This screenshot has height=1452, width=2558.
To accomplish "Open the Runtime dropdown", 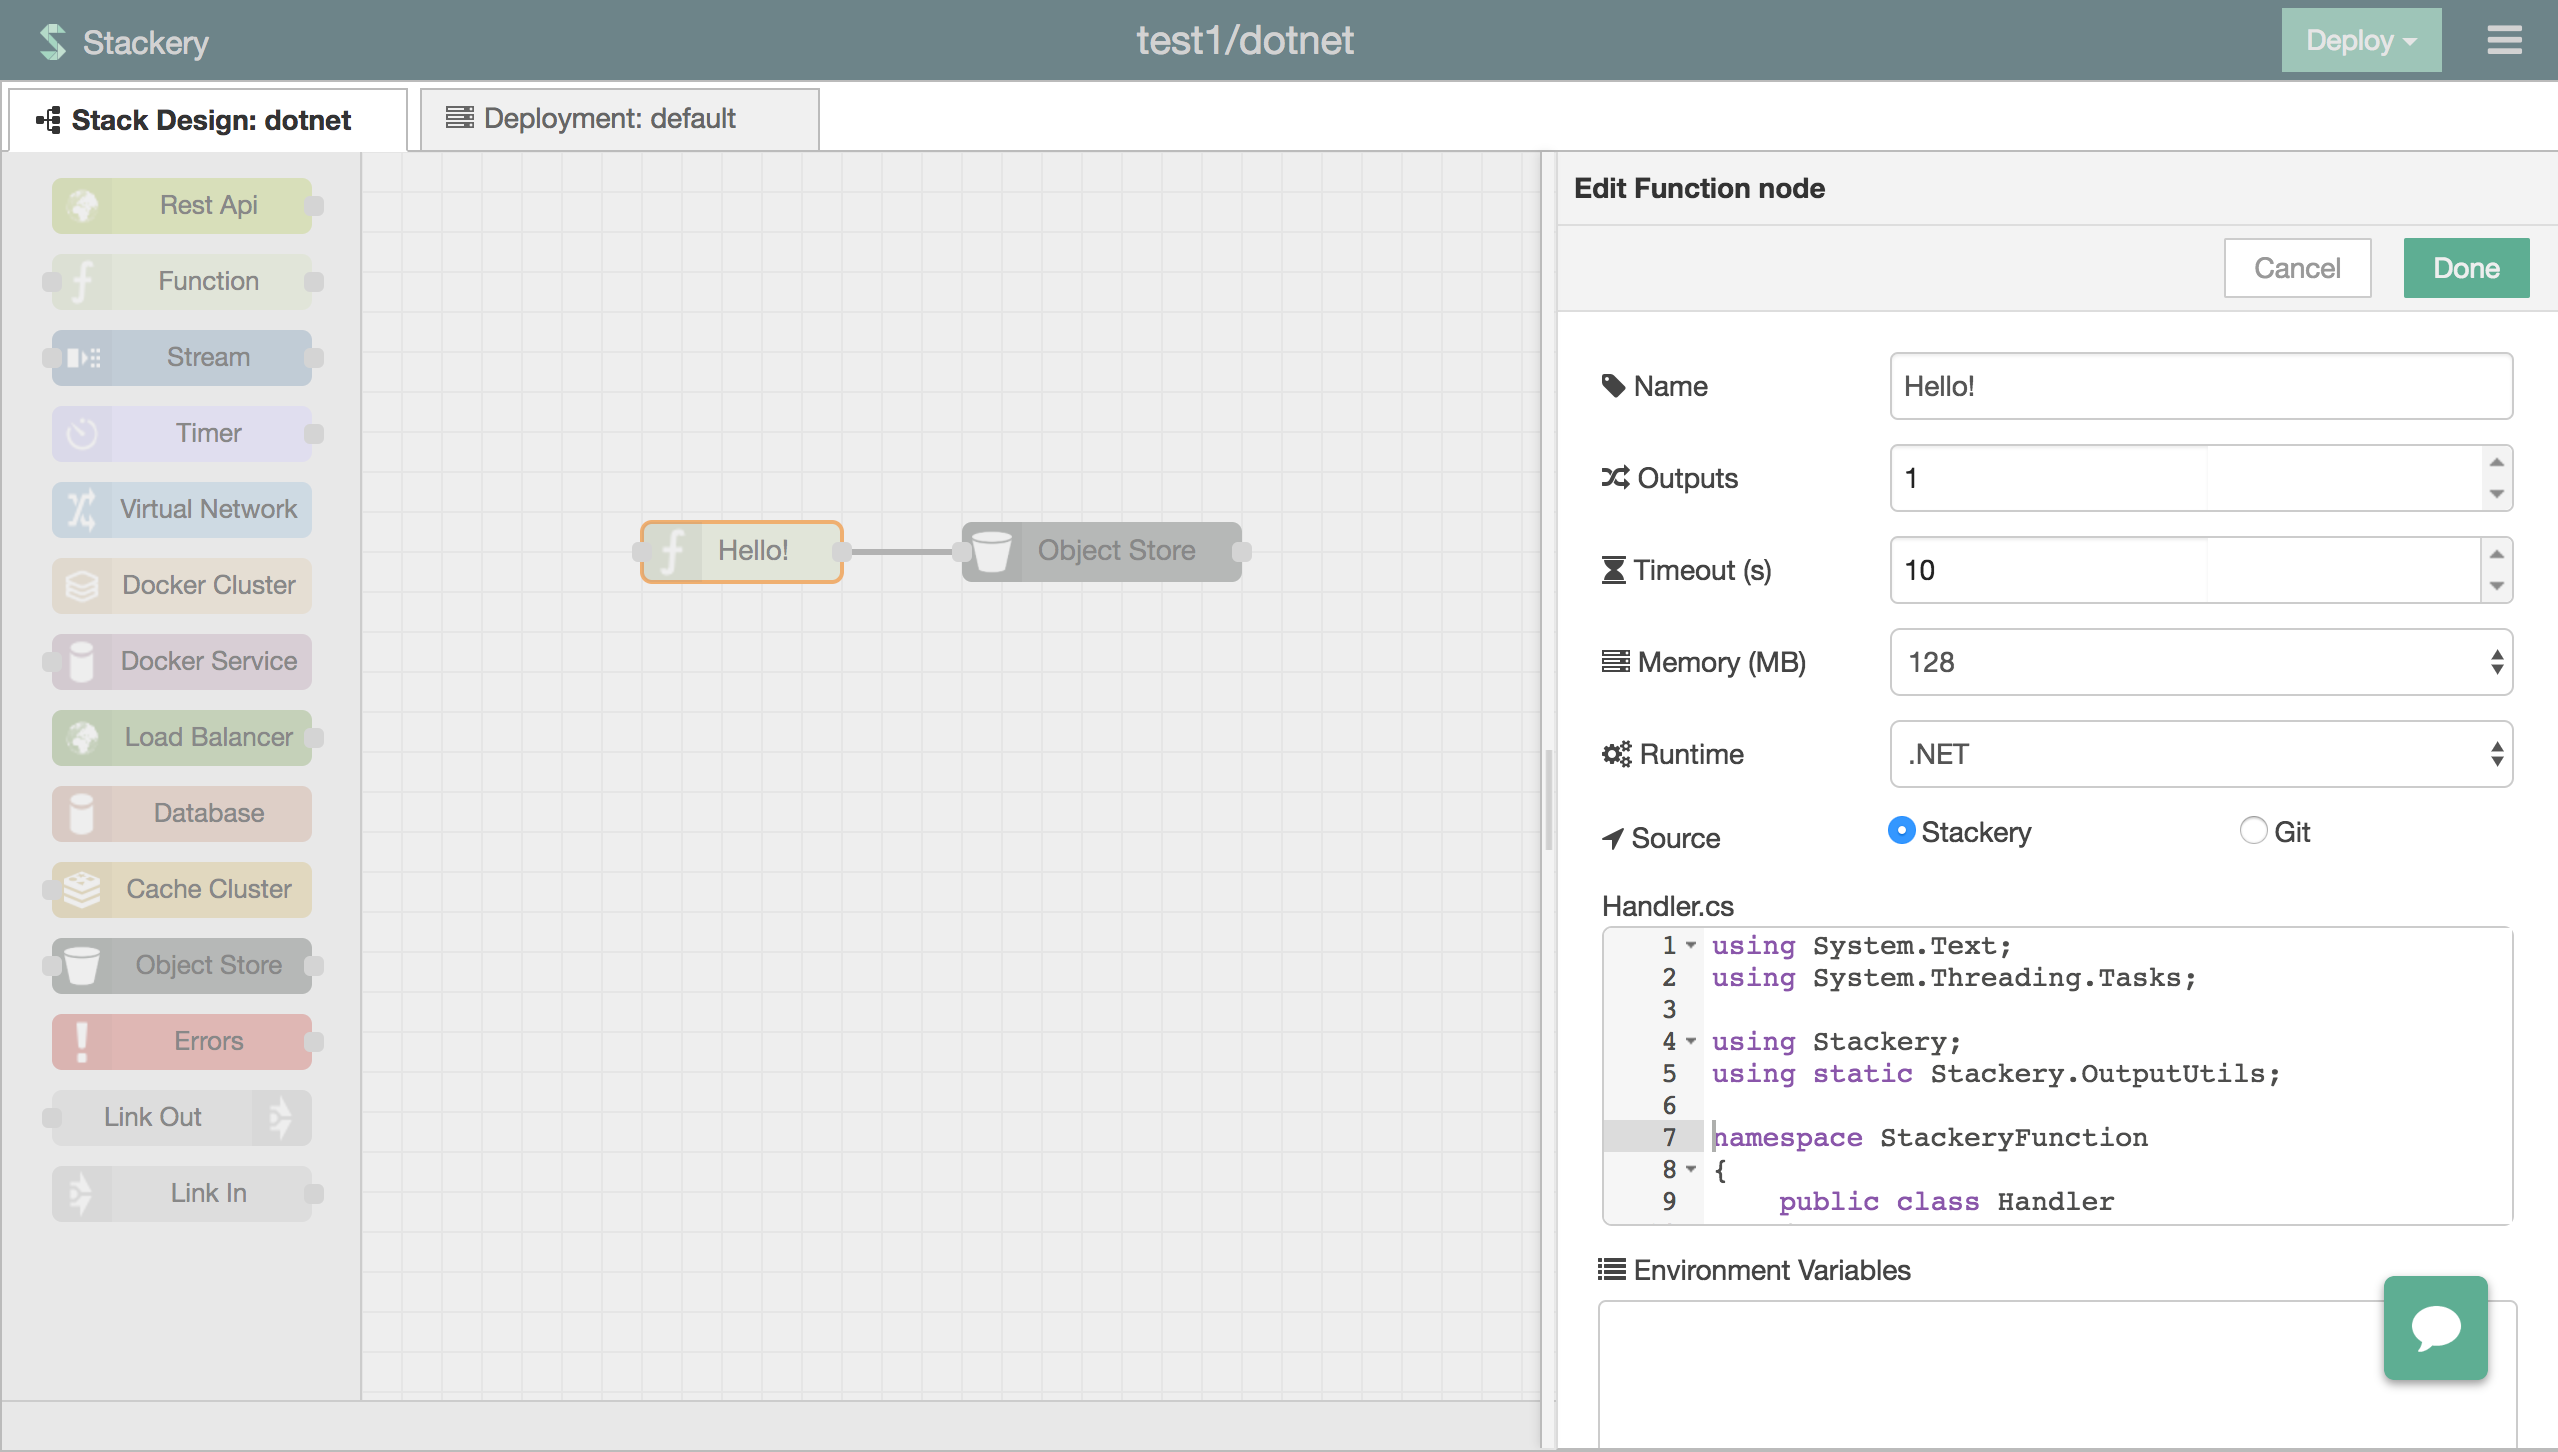I will 2201,754.
